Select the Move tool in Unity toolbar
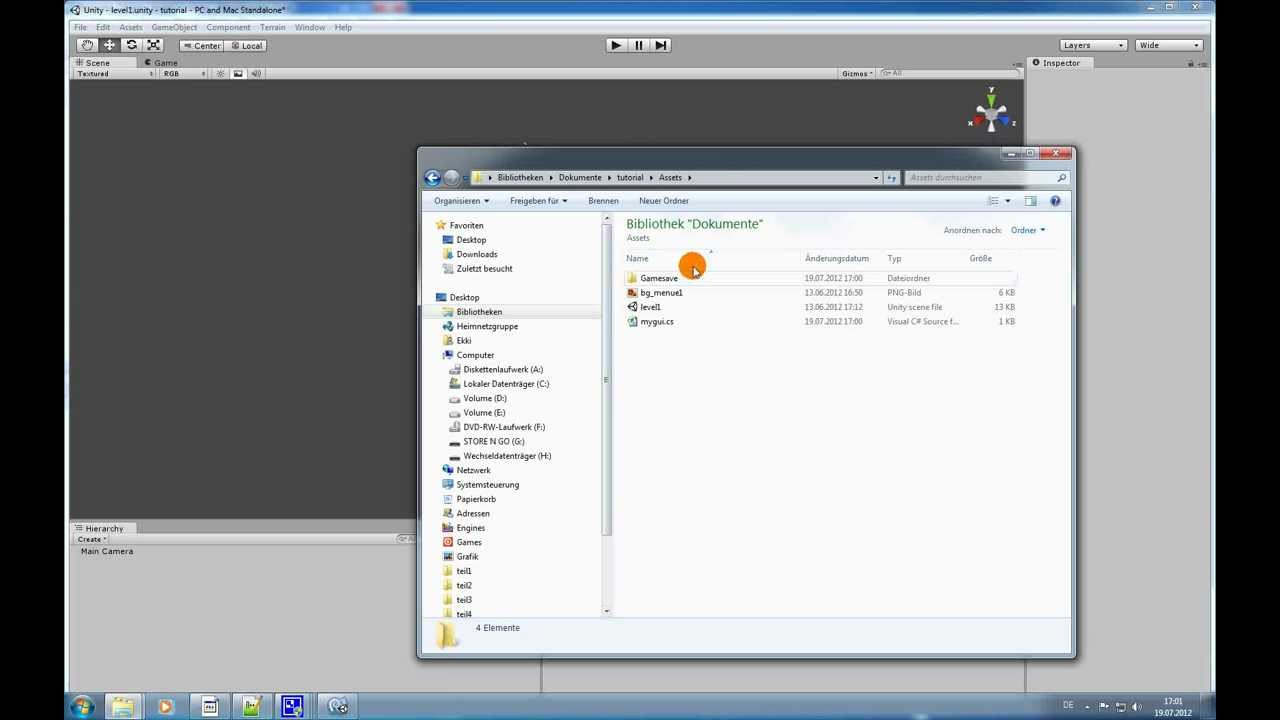 tap(109, 45)
